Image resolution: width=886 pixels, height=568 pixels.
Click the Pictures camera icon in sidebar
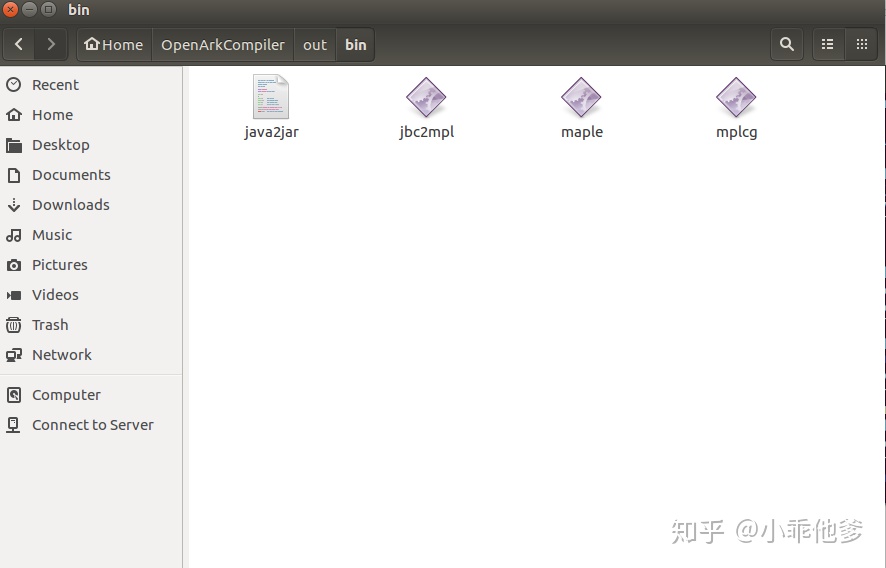(14, 265)
